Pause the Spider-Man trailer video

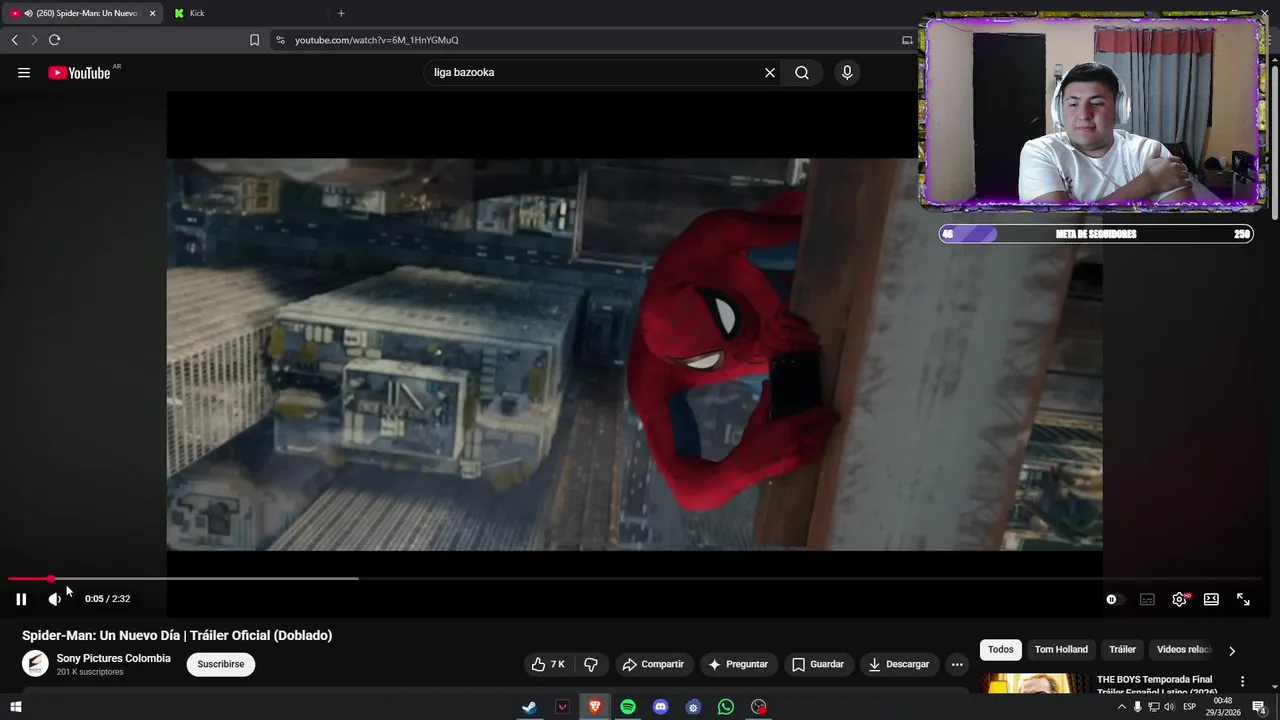pos(21,599)
